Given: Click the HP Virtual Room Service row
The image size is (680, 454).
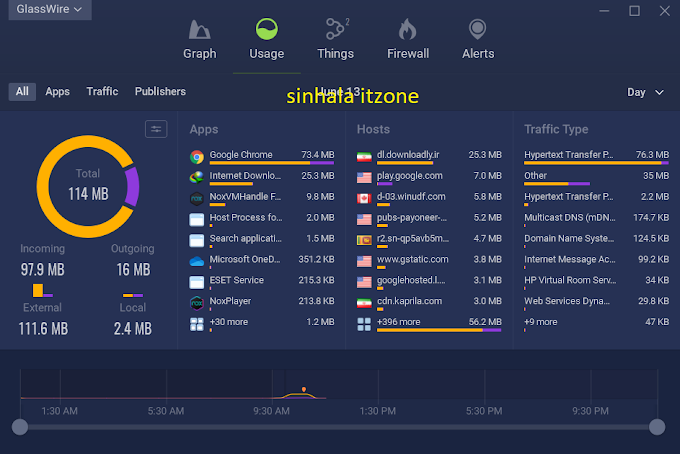Looking at the screenshot, I should click(596, 282).
